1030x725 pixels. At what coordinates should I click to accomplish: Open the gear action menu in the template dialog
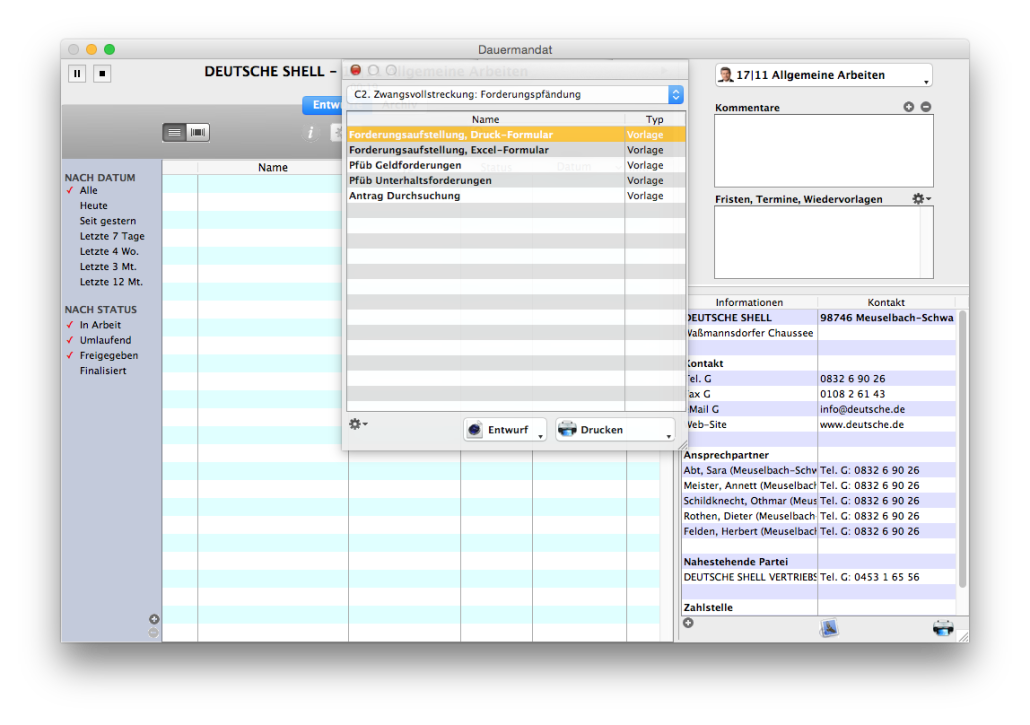click(357, 424)
